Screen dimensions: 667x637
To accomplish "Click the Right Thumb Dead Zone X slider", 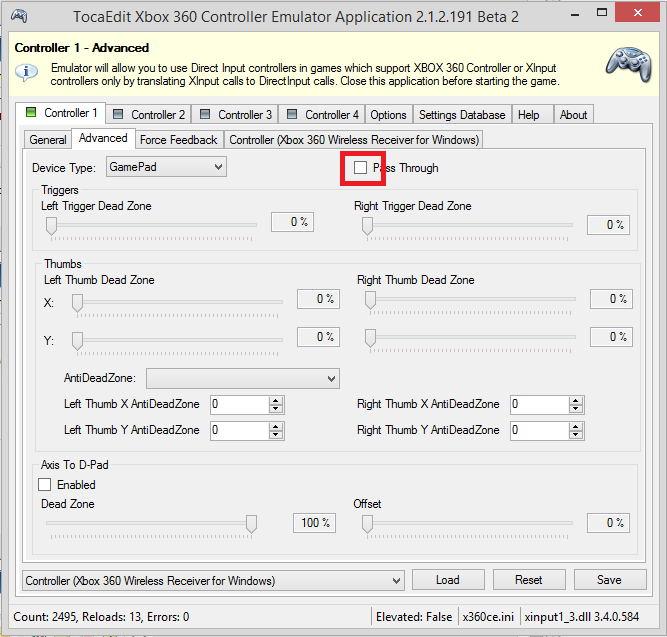I will coord(371,300).
